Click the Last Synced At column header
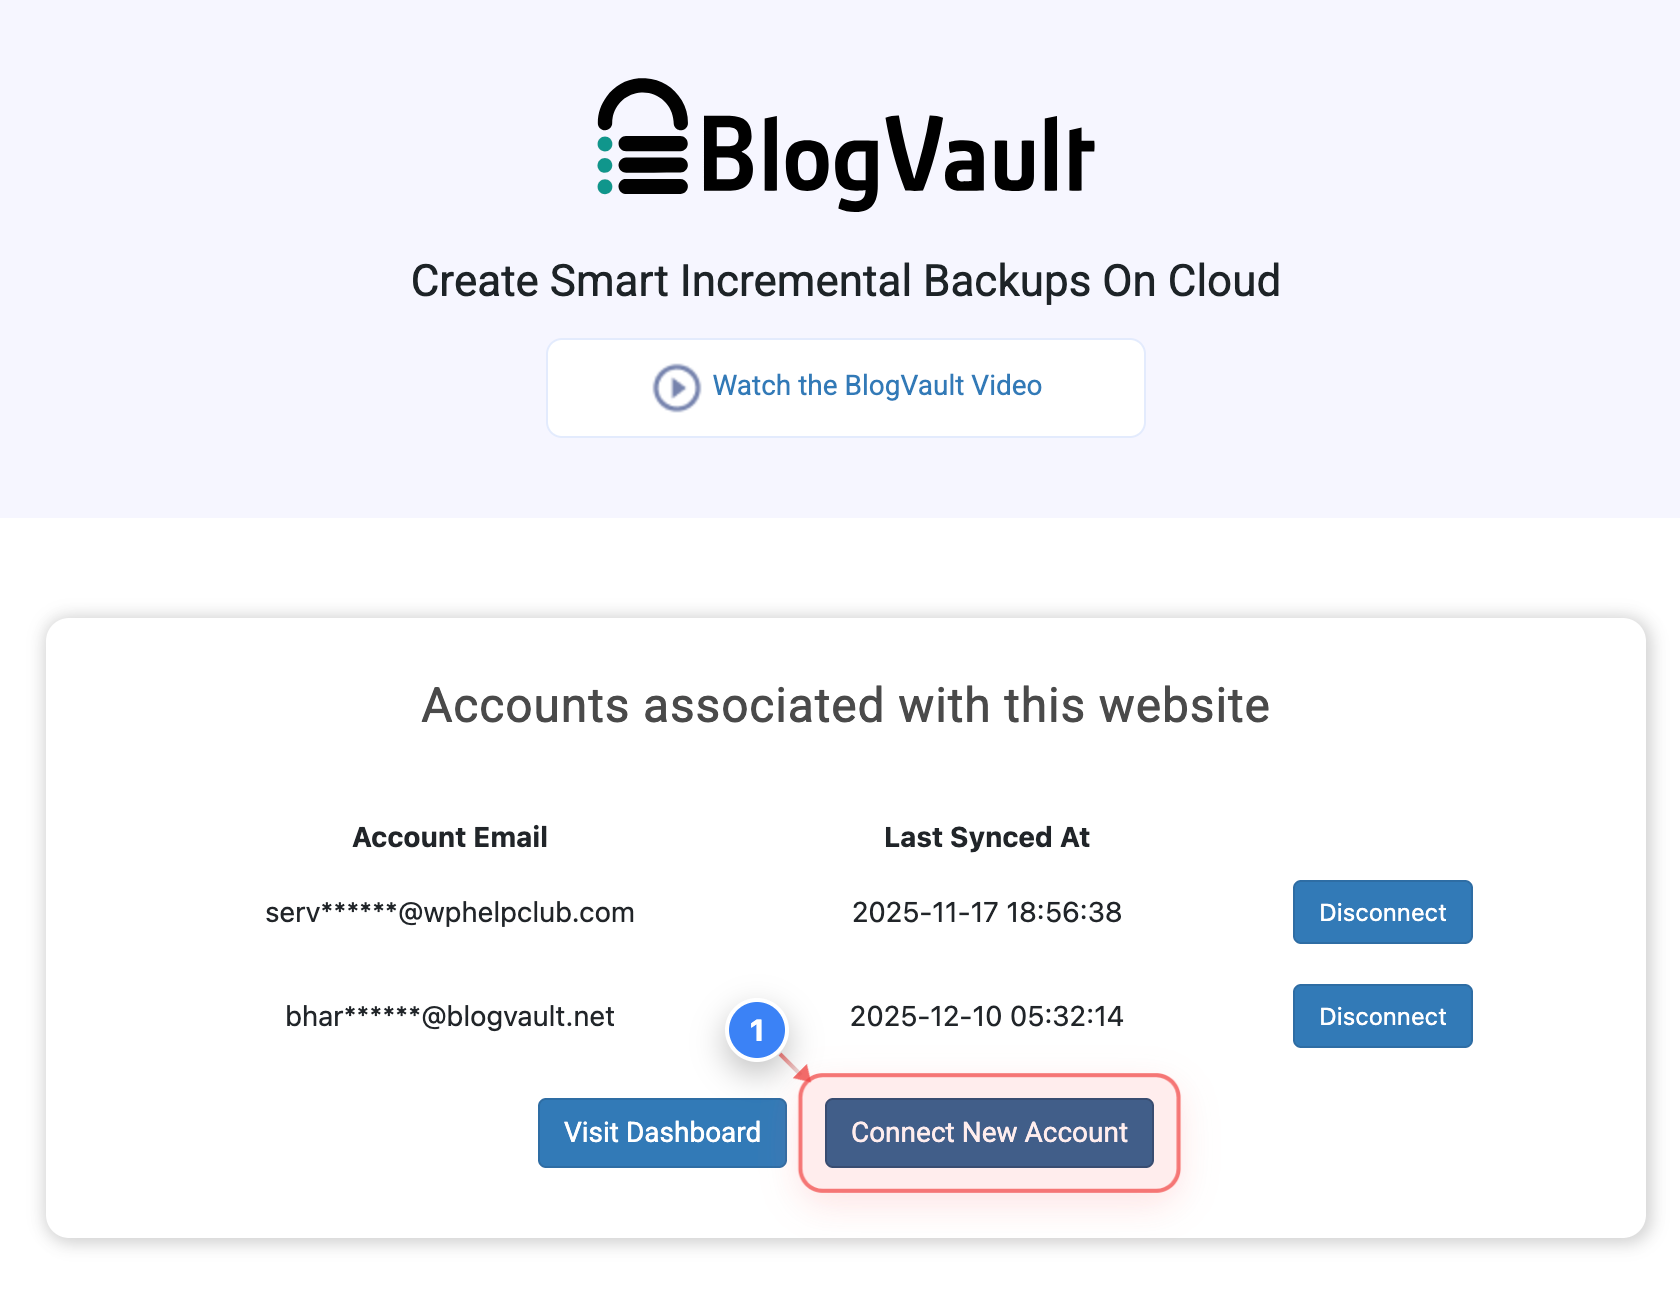Viewport: 1680px width, 1296px height. (986, 837)
